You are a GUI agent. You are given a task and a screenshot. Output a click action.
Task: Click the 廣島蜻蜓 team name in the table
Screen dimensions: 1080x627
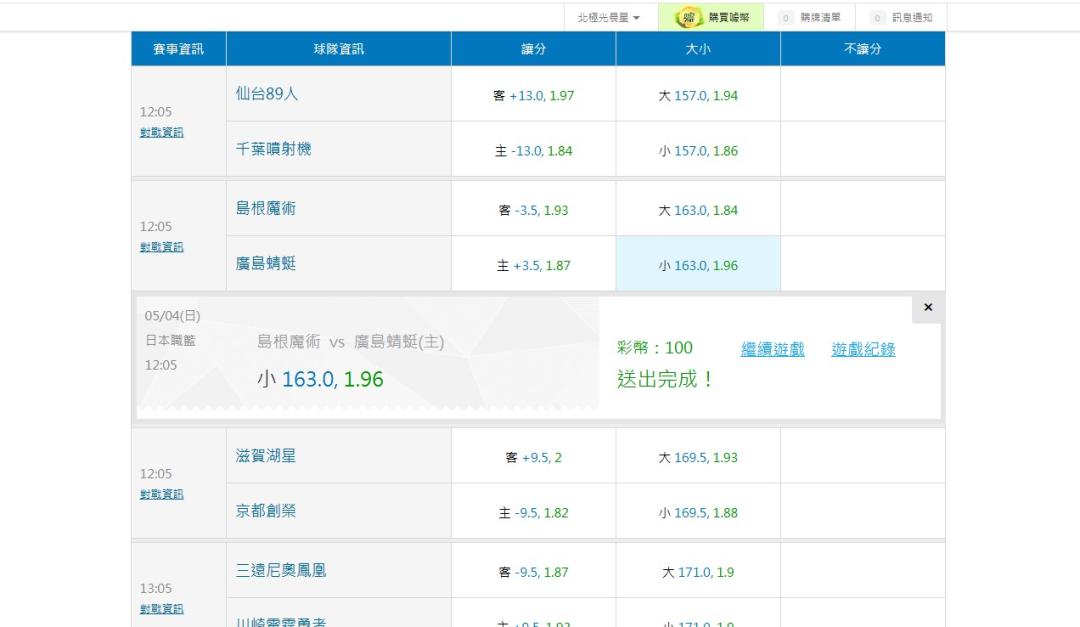[266, 263]
